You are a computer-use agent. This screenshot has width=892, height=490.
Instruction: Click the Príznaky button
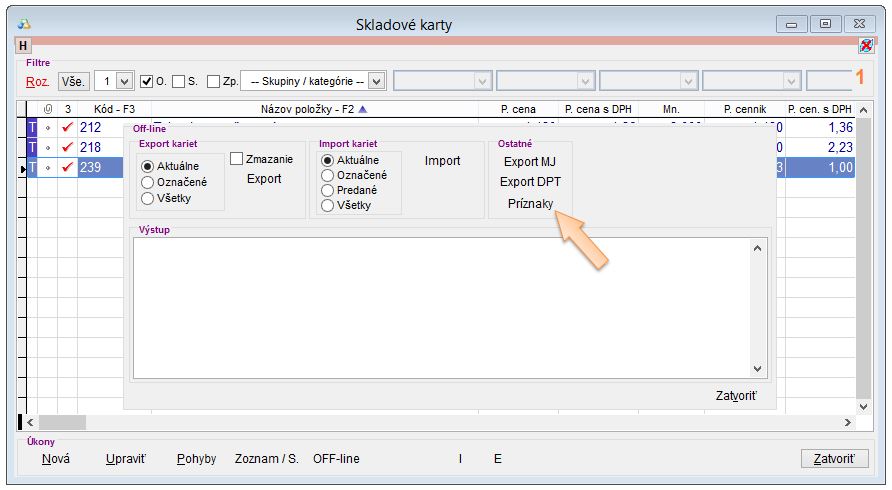[x=530, y=203]
